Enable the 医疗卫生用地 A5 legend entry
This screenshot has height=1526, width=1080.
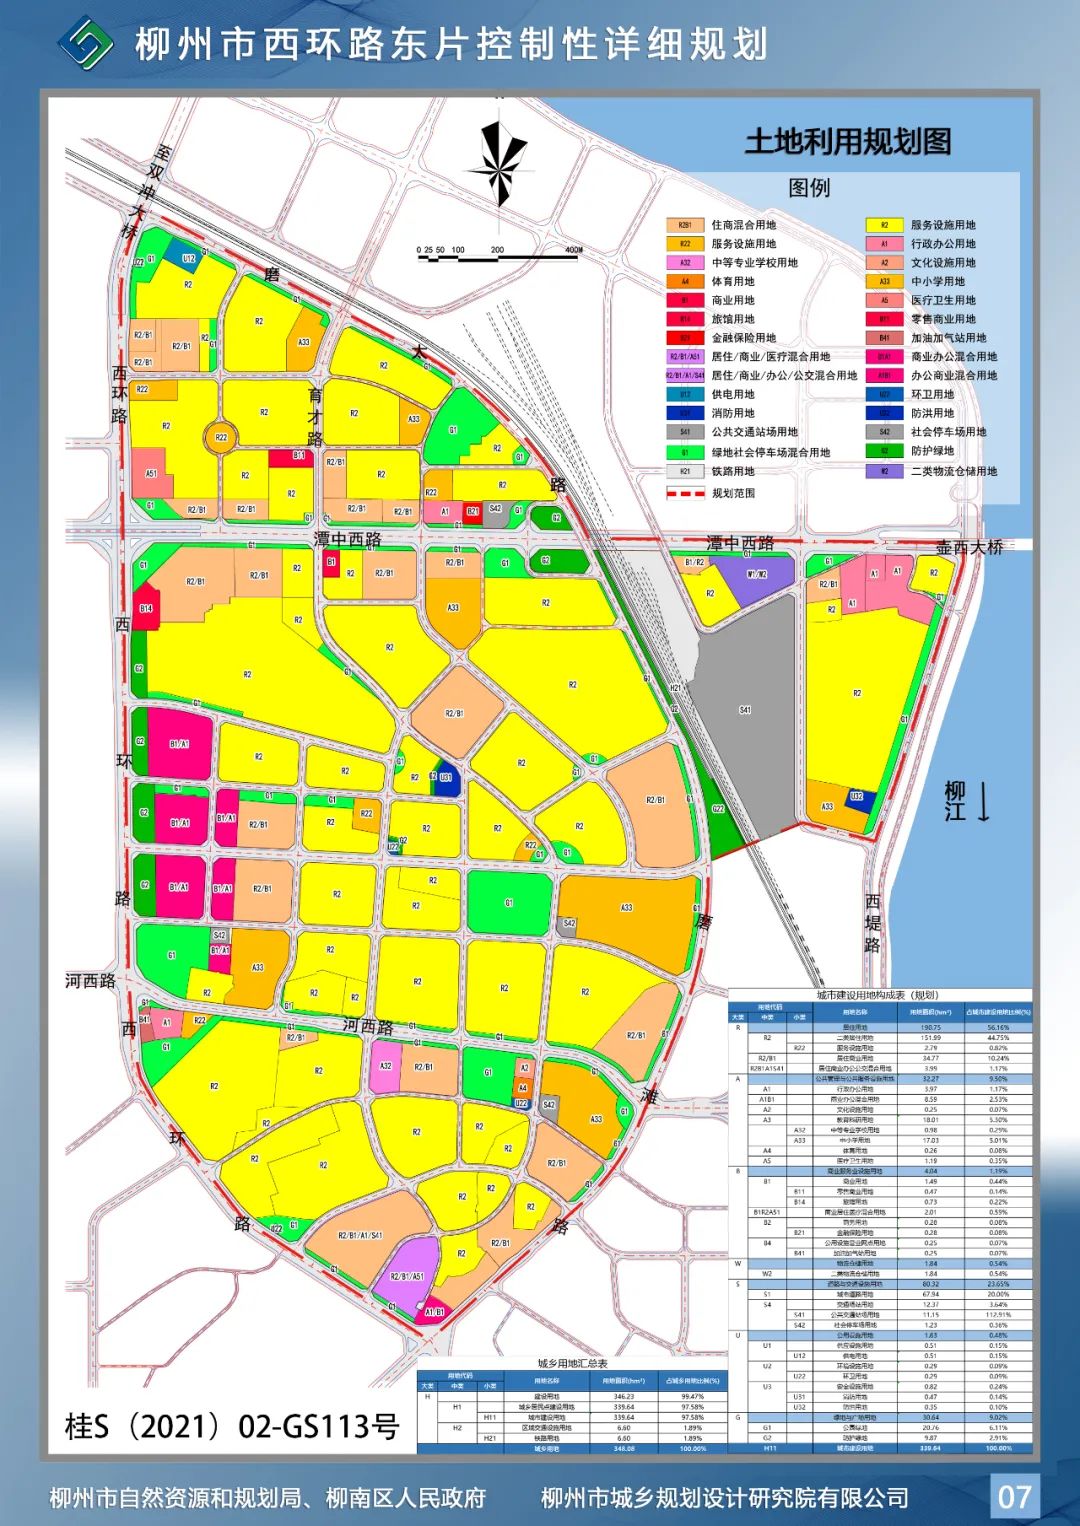(884, 300)
